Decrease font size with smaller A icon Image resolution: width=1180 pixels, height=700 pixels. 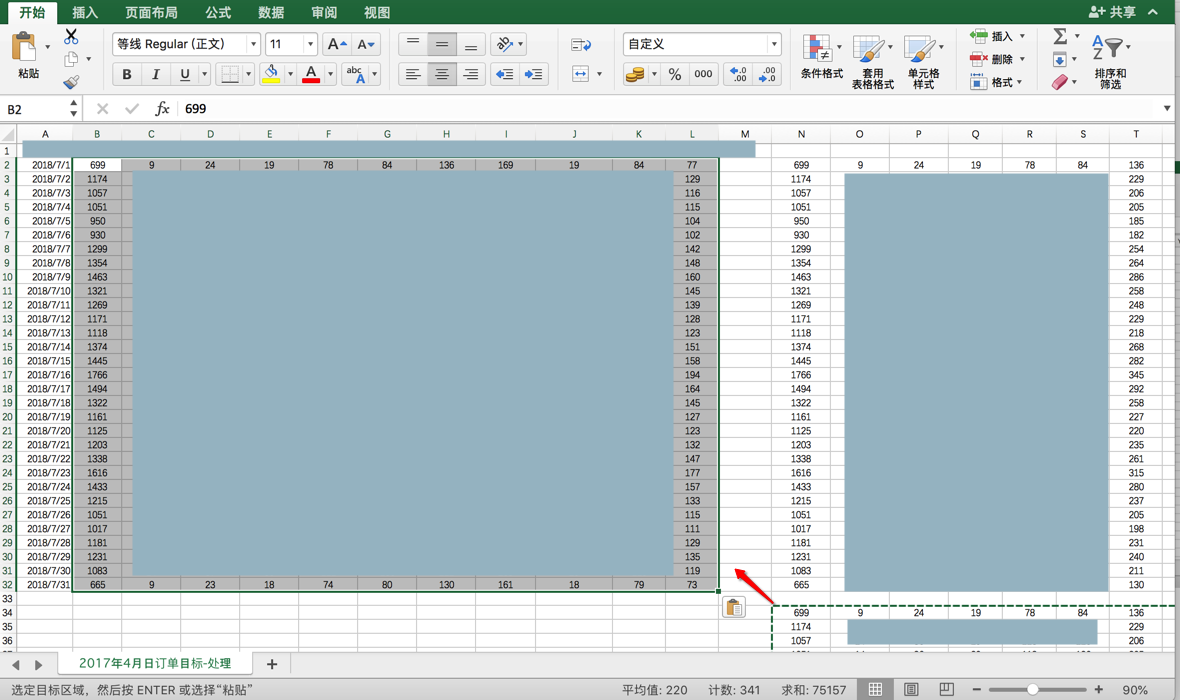point(366,44)
